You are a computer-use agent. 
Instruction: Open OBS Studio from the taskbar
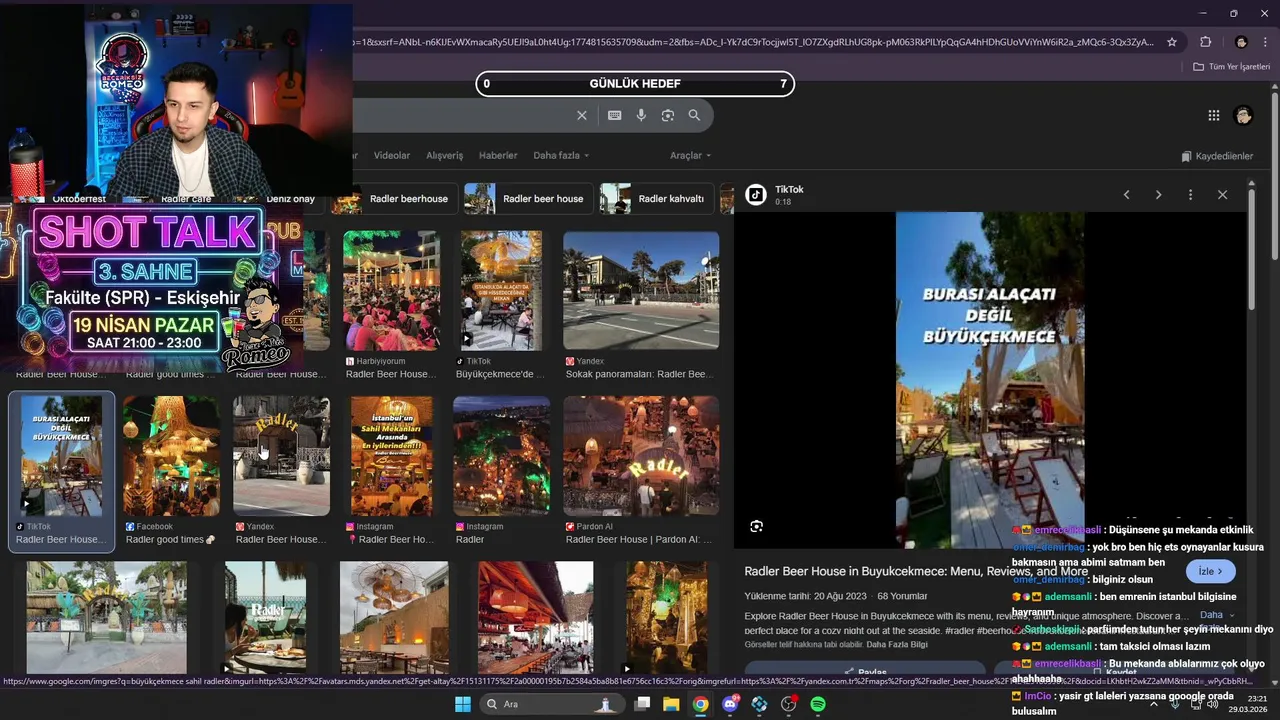click(x=788, y=704)
